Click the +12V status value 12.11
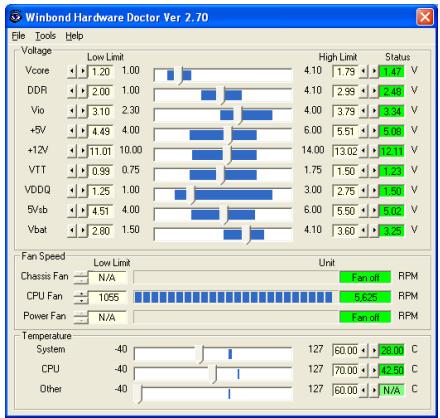 [x=392, y=151]
